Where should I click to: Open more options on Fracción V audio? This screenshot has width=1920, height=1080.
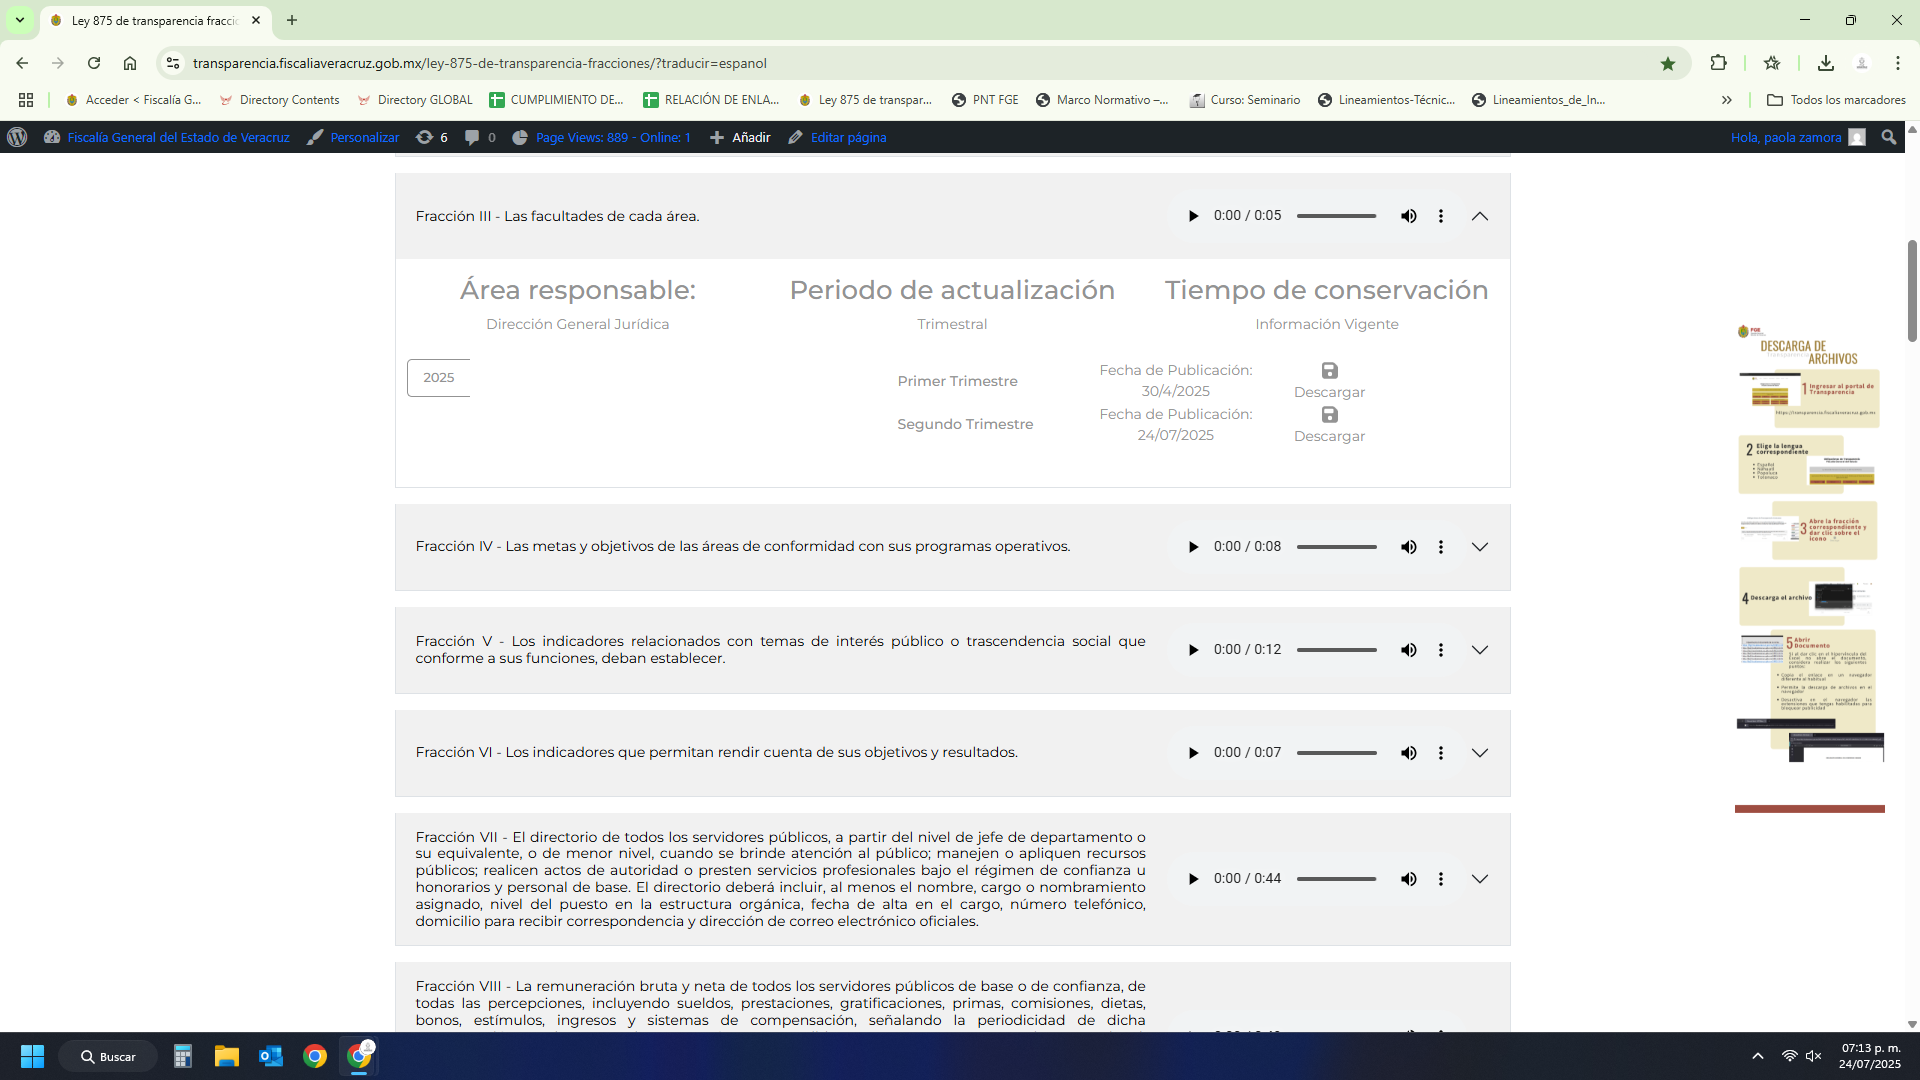point(1440,650)
